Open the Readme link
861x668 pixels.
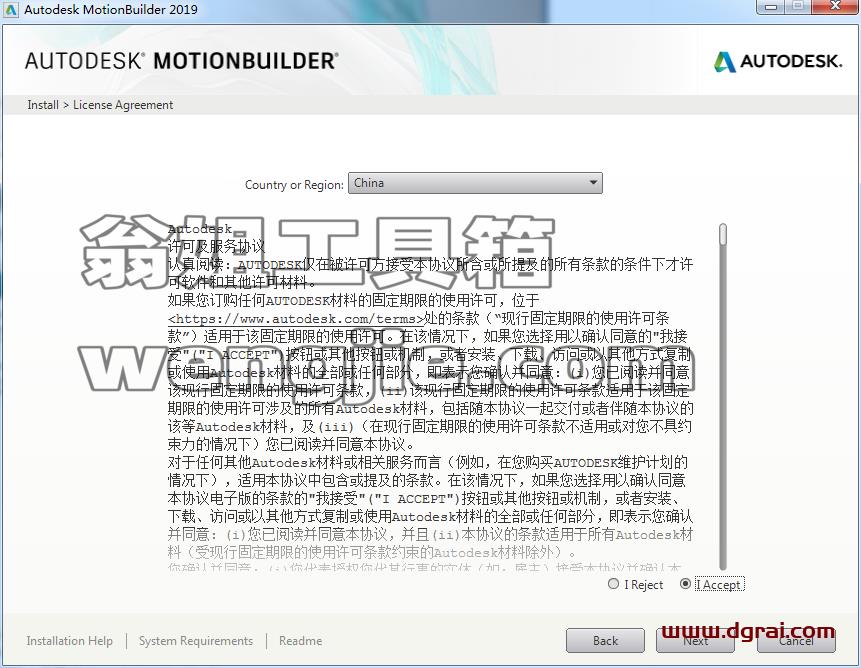(x=300, y=641)
